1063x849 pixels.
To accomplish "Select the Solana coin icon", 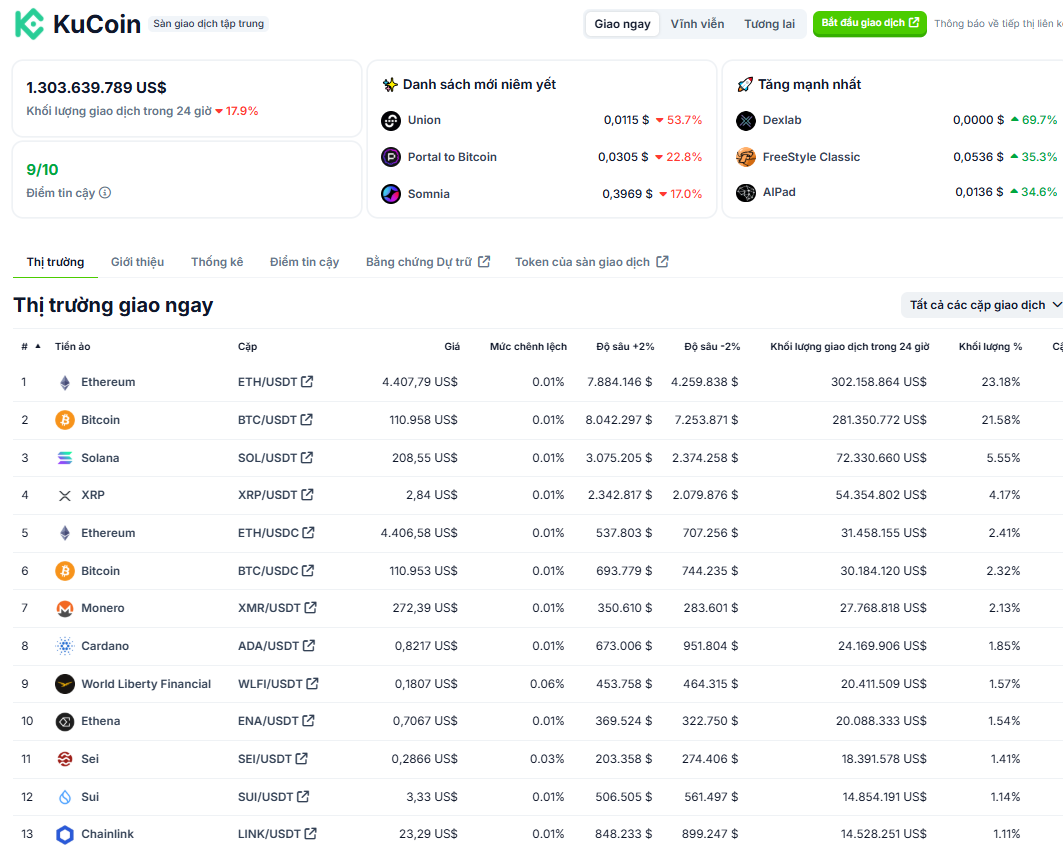I will click(65, 457).
